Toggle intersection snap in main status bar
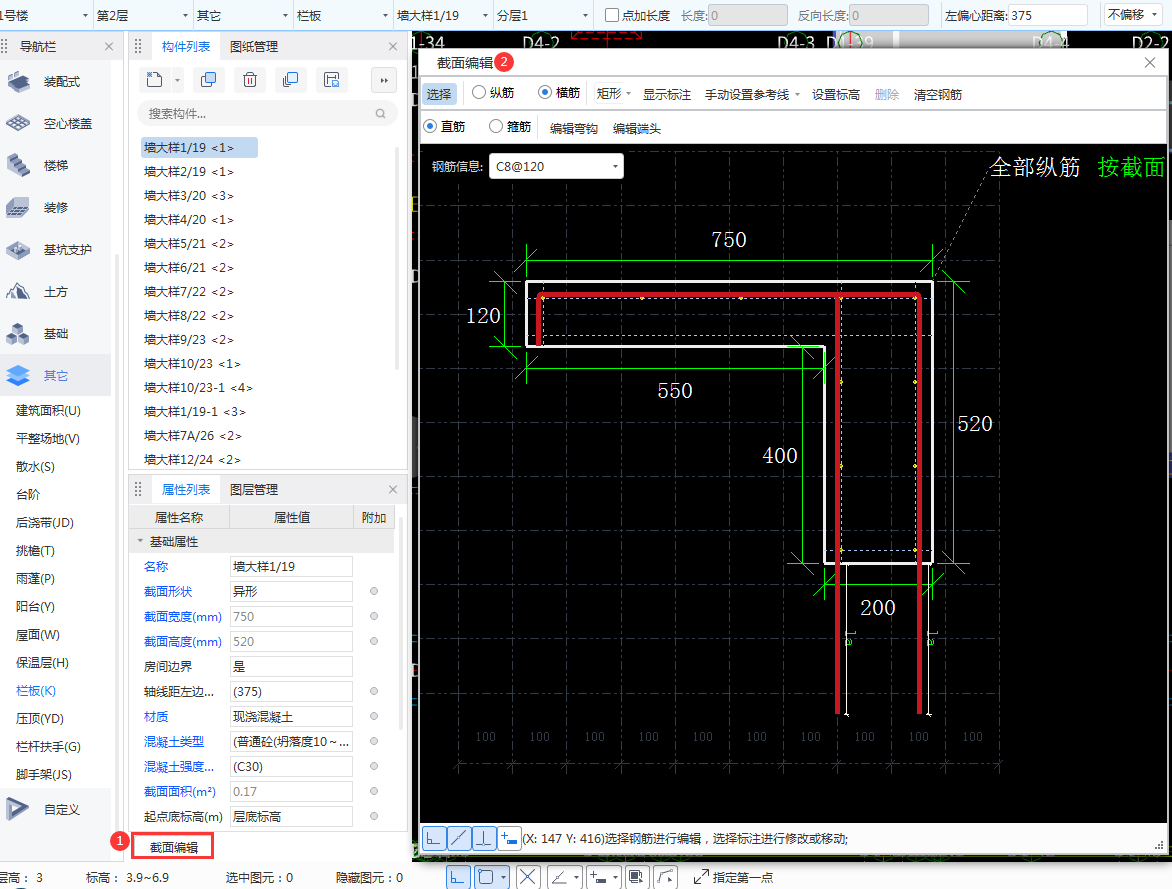Viewport: 1172px width, 889px height. tap(527, 877)
